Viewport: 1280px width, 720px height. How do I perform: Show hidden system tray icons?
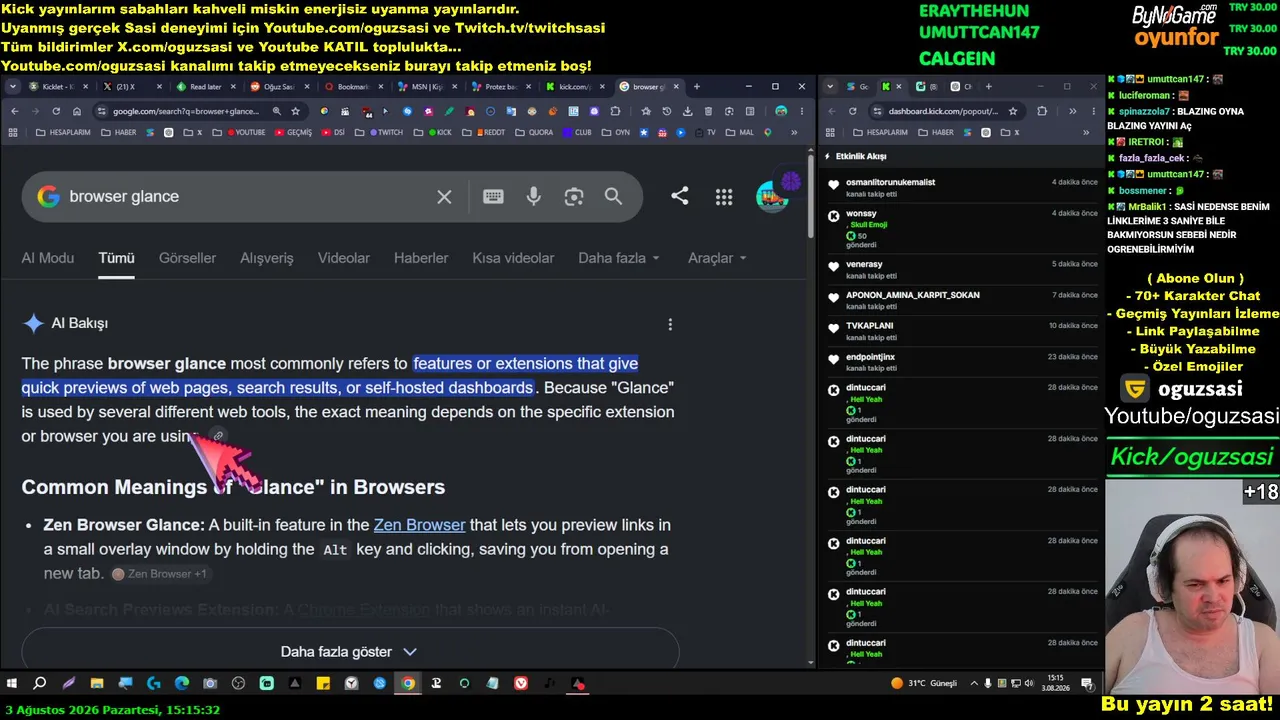click(x=974, y=684)
